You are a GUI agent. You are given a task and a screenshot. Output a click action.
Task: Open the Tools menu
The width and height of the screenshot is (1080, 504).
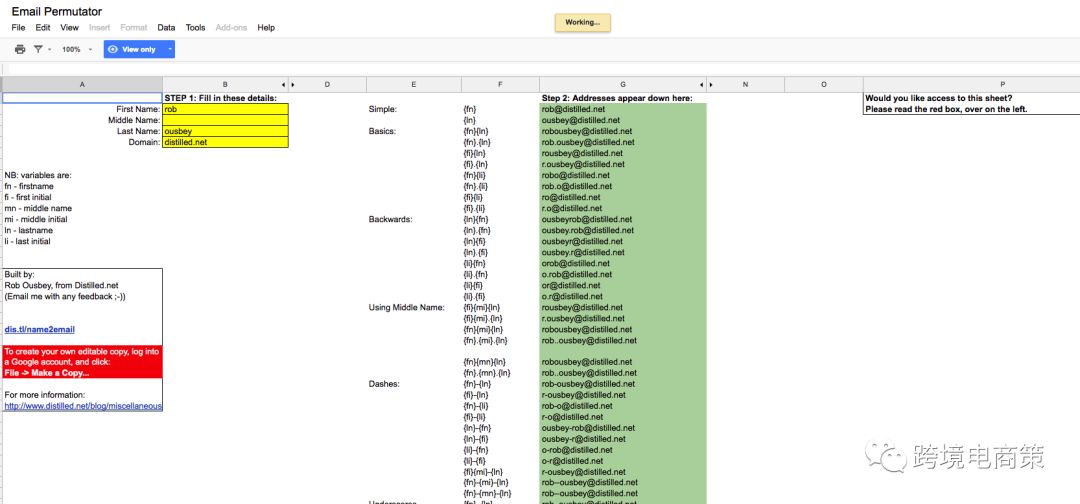[x=195, y=28]
